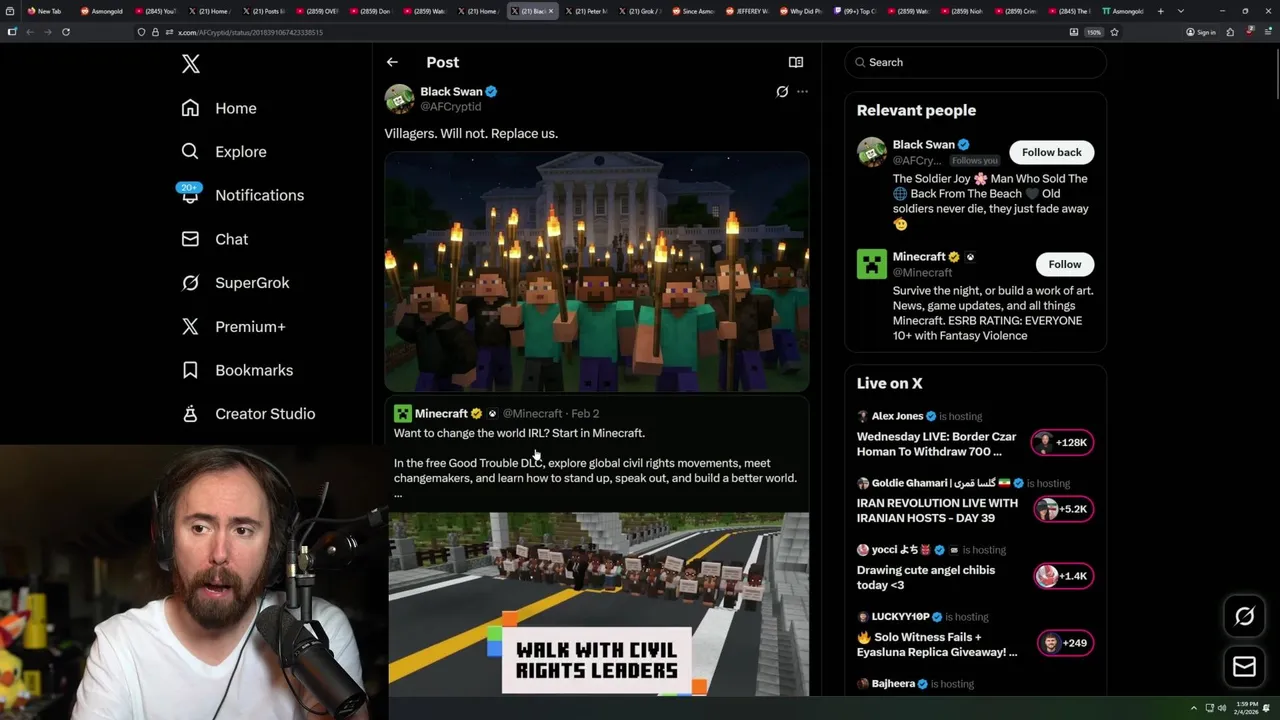Open Black Swan in Relevant people
The image size is (1280, 720).
click(x=923, y=144)
